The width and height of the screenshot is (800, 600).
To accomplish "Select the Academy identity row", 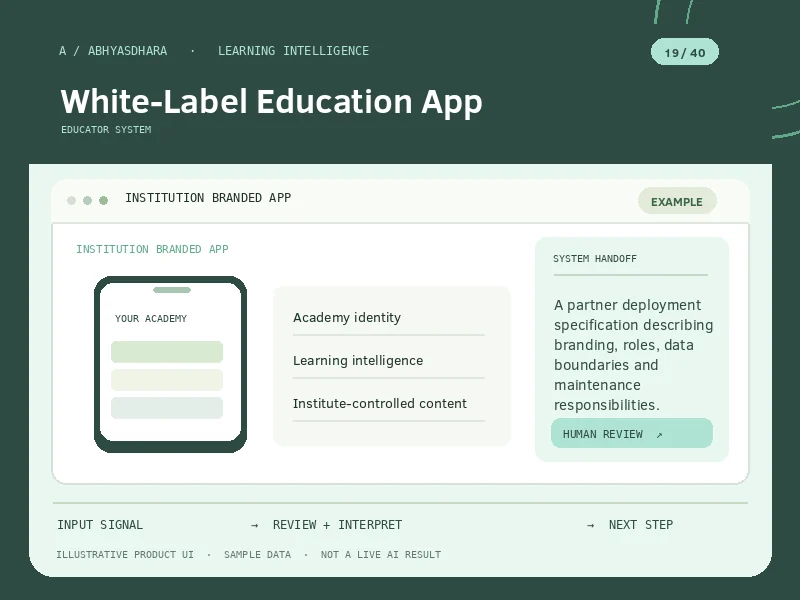I will tap(389, 319).
